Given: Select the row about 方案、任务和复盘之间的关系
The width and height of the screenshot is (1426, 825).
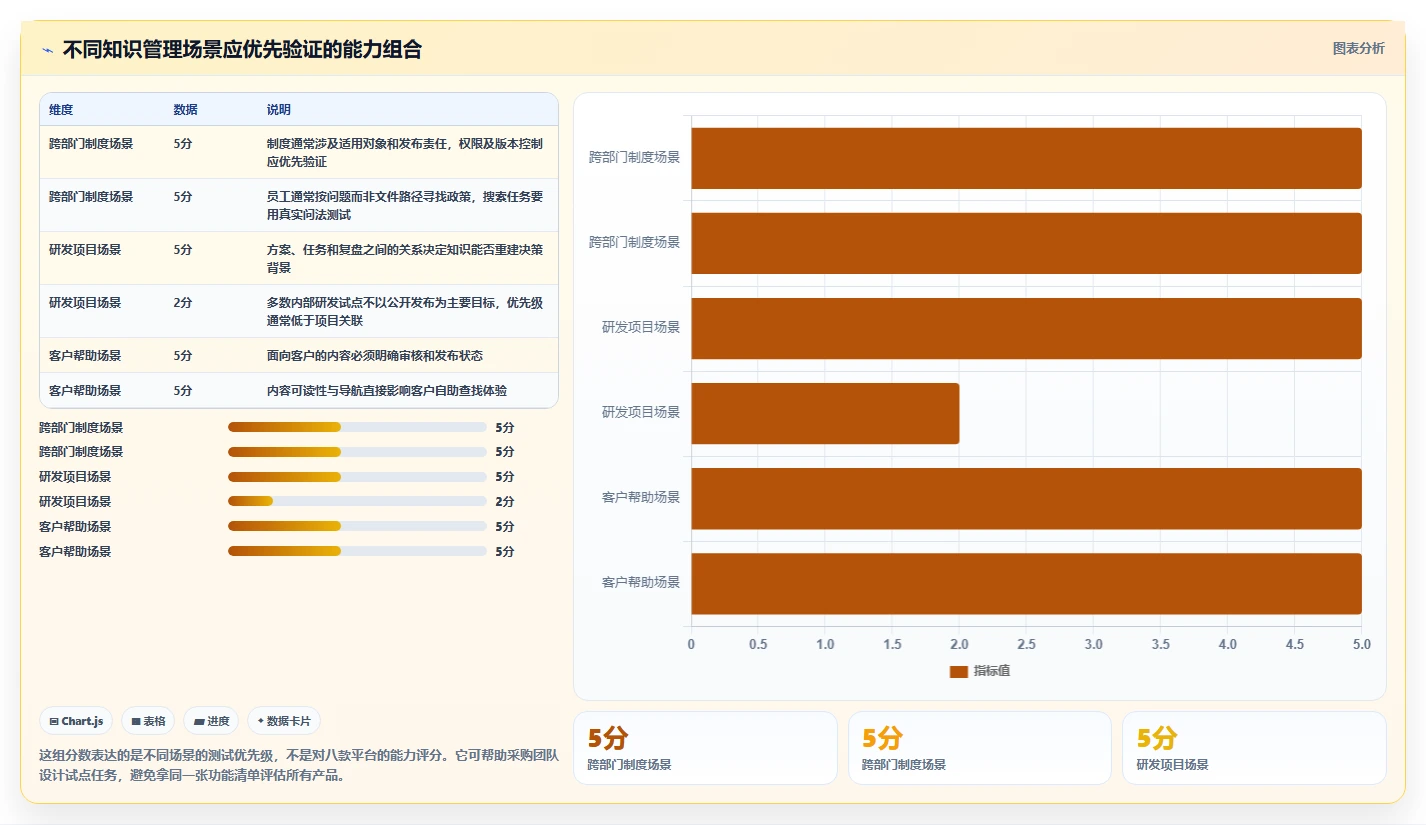Looking at the screenshot, I should coord(299,258).
